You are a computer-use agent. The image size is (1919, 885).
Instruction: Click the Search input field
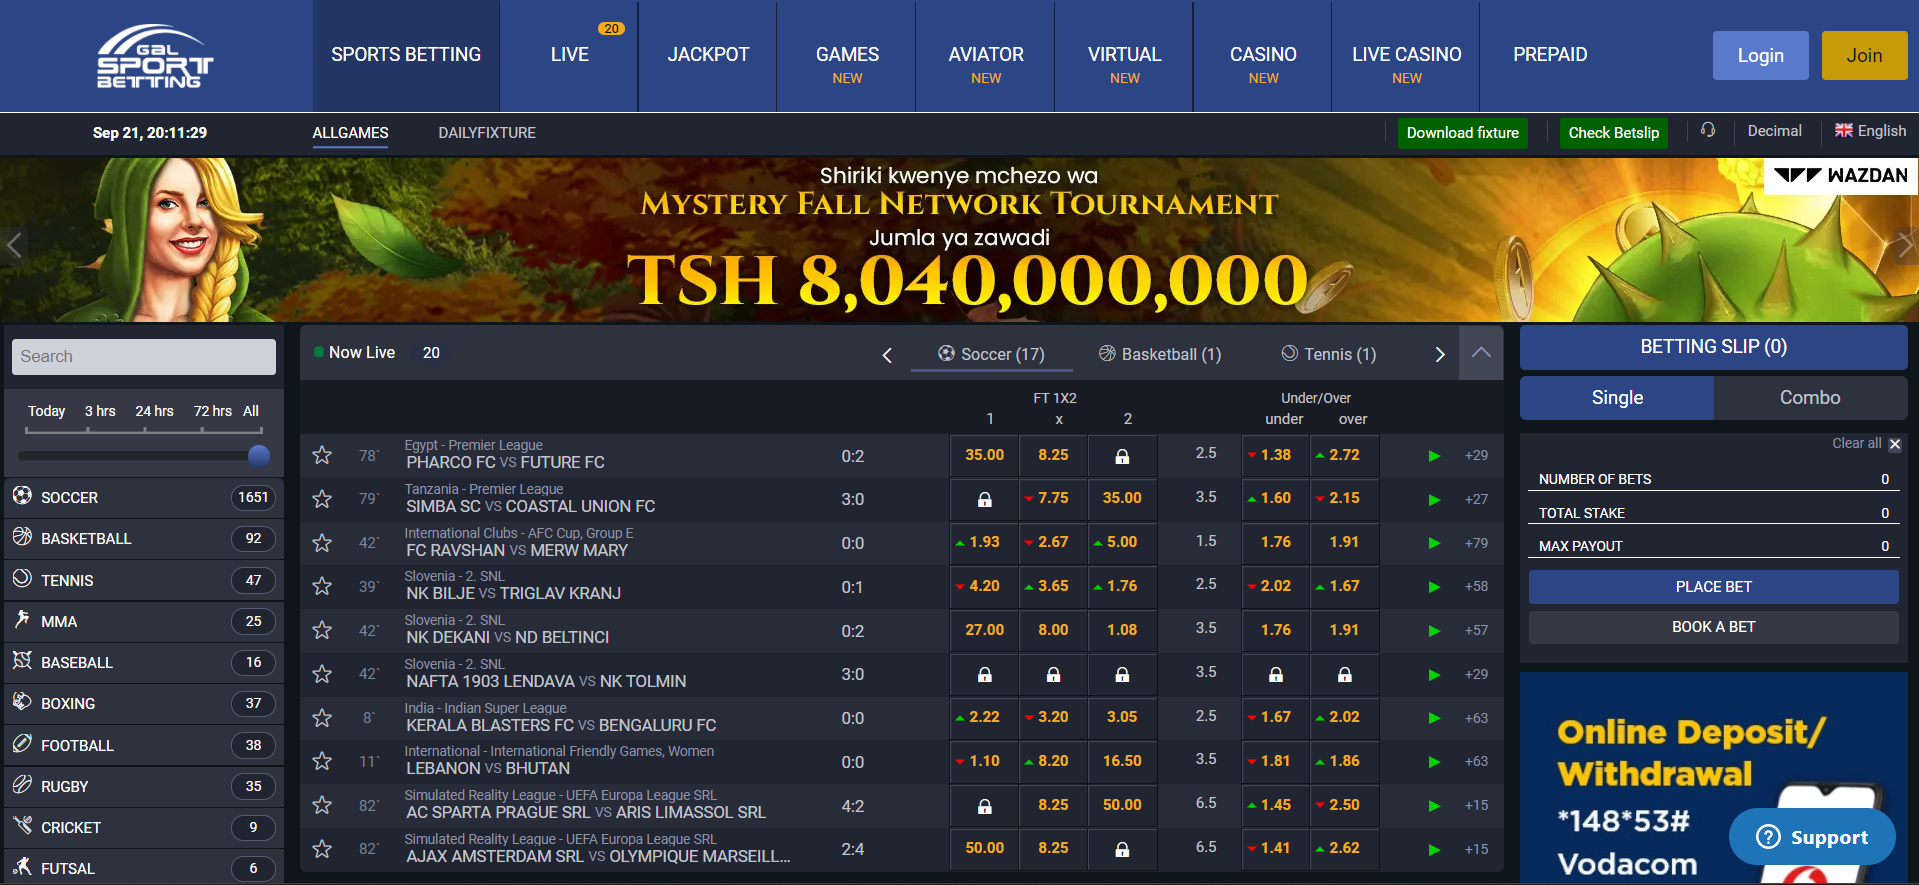coord(144,357)
